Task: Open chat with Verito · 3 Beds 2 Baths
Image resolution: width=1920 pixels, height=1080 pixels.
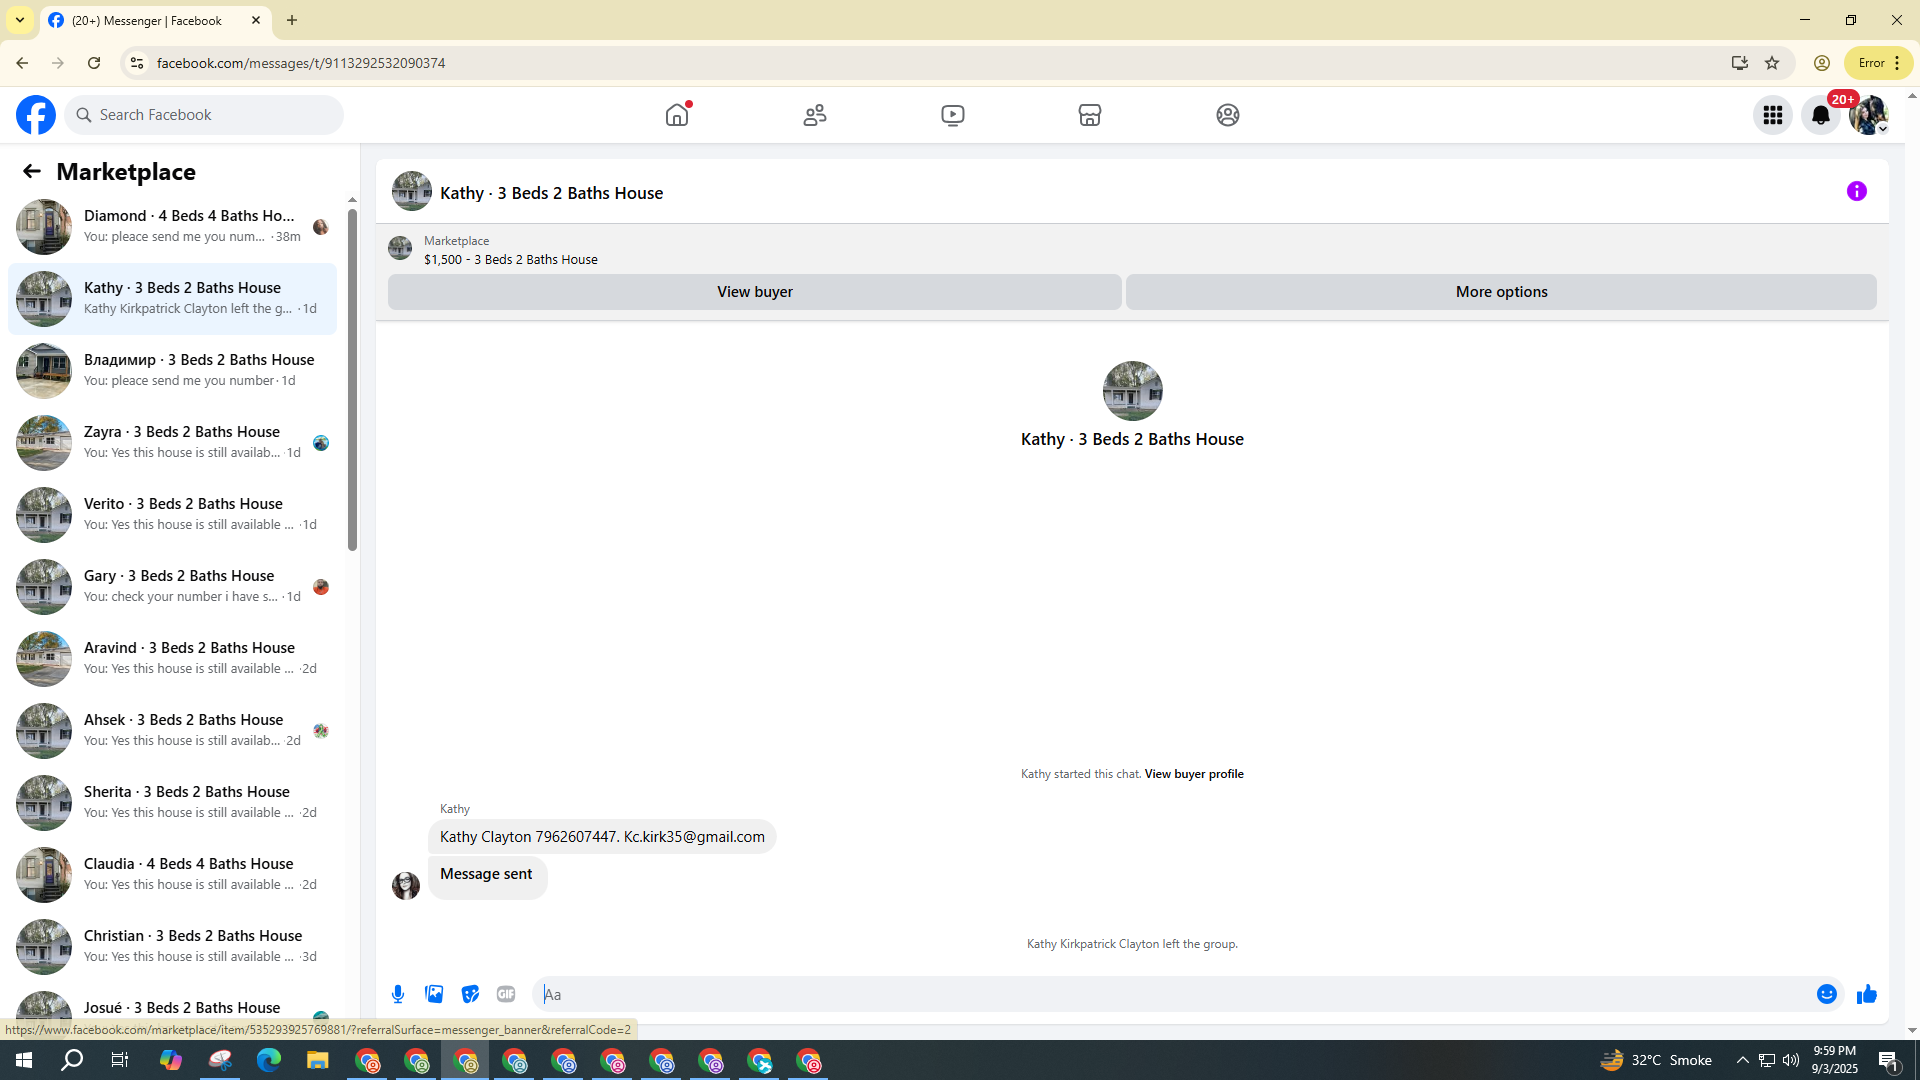Action: (x=172, y=515)
